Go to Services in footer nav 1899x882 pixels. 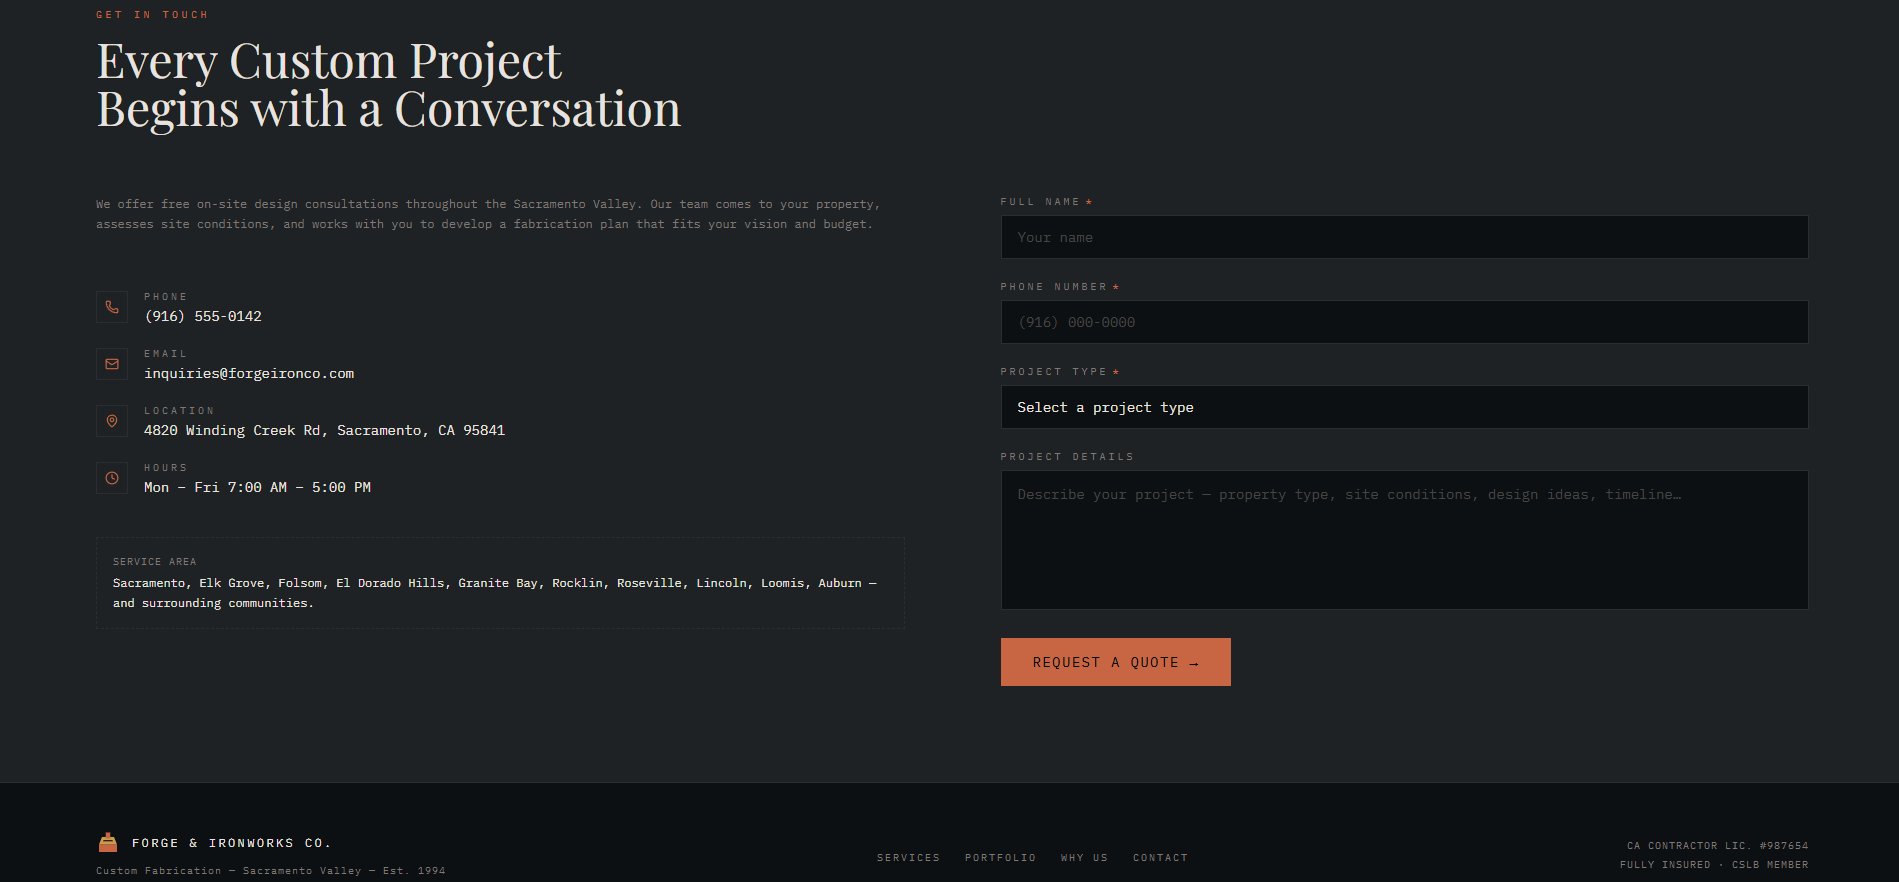click(908, 858)
